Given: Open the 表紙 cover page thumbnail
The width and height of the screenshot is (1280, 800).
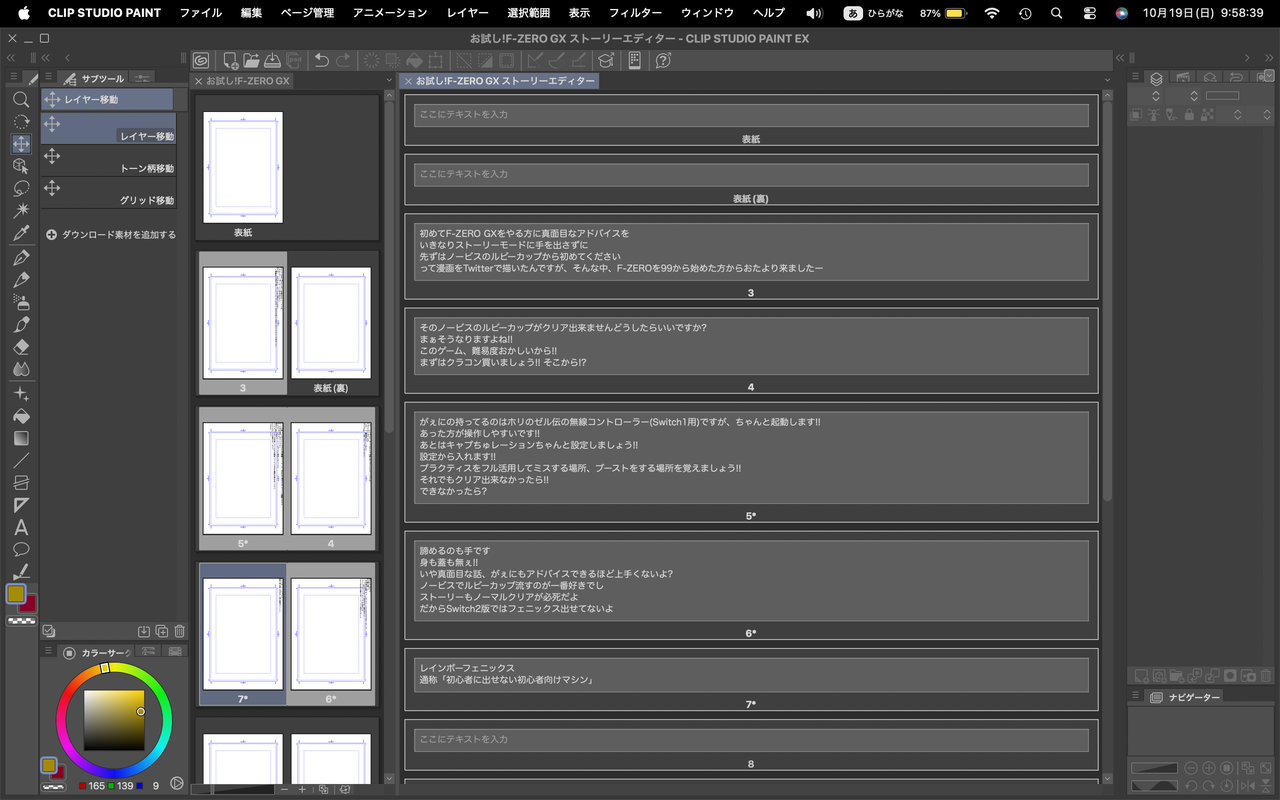Looking at the screenshot, I should point(243,167).
